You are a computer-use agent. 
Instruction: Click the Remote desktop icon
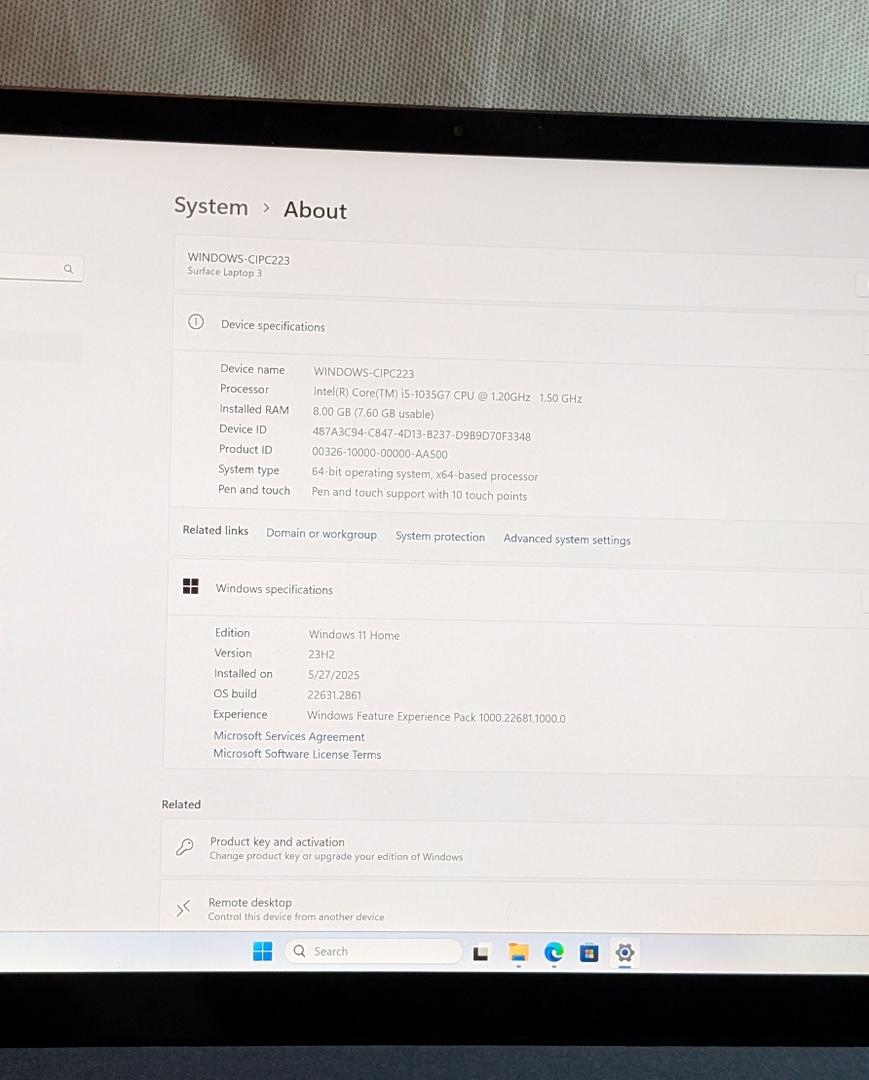pyautogui.click(x=182, y=908)
